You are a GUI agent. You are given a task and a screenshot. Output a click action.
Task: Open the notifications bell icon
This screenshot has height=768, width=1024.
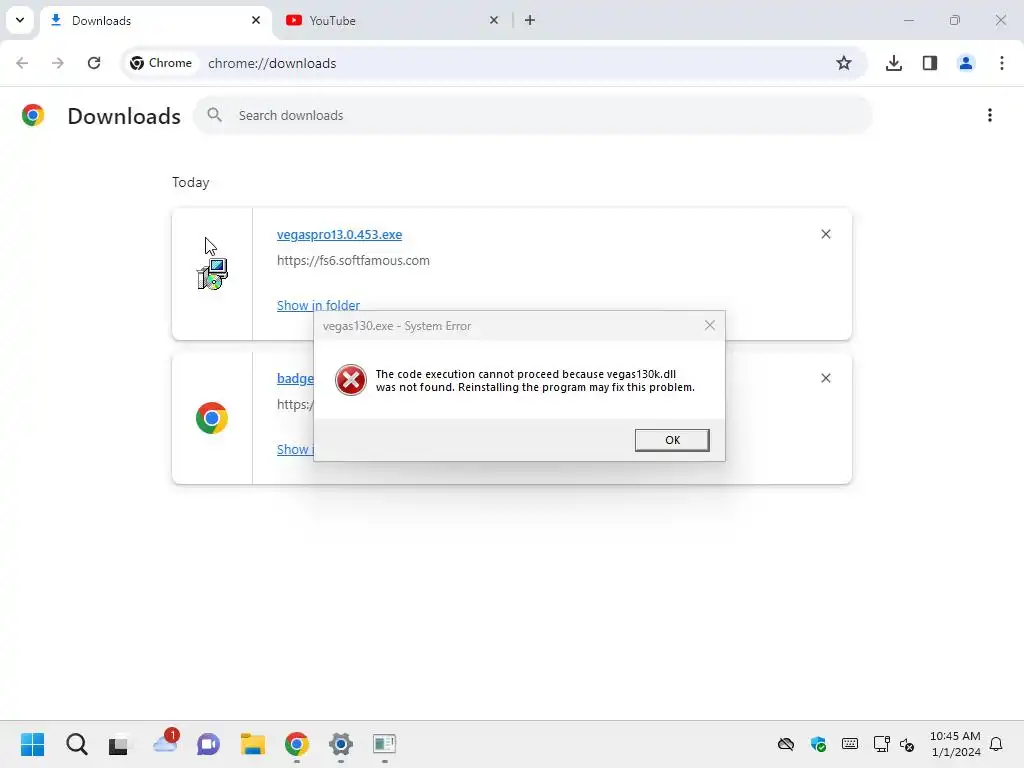[996, 744]
